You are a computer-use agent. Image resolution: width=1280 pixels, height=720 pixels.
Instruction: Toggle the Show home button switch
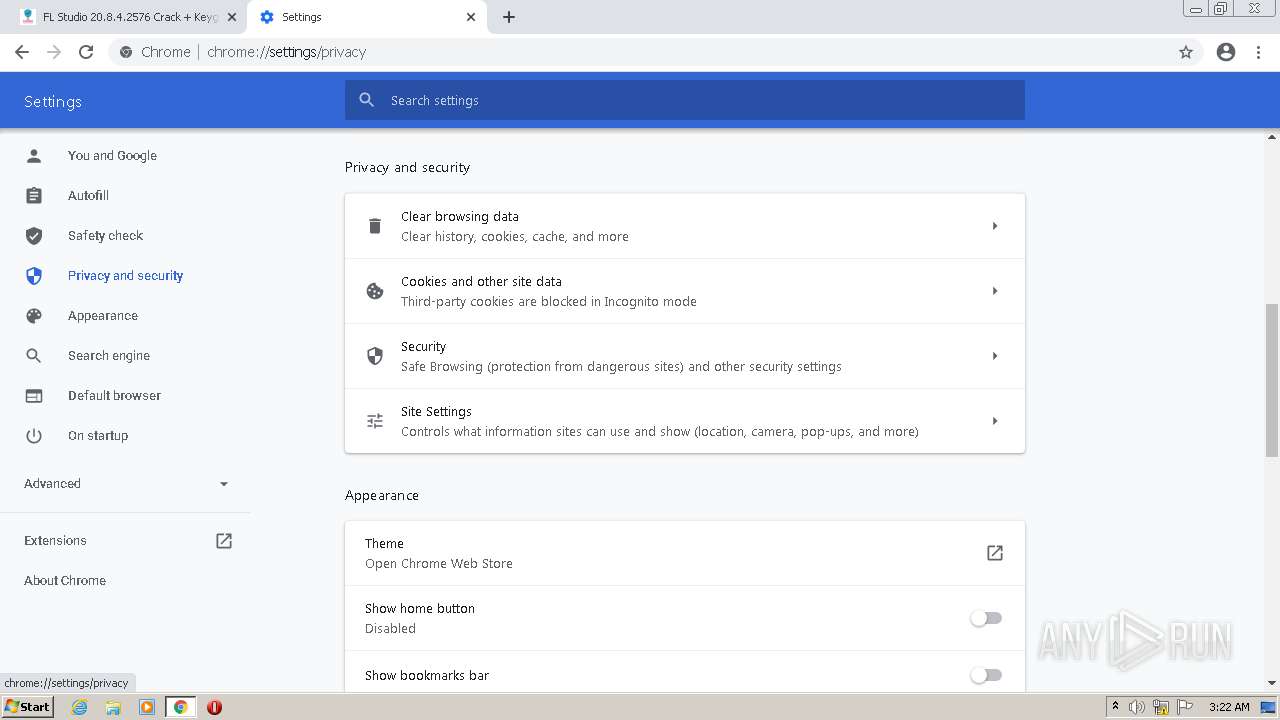point(986,618)
